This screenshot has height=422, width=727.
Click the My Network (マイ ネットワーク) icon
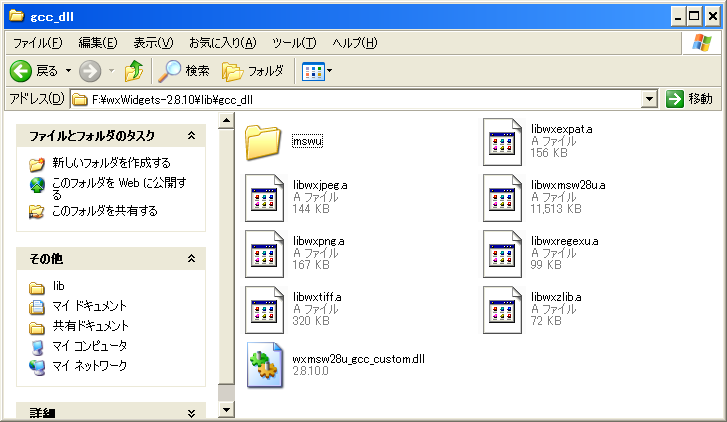point(37,367)
